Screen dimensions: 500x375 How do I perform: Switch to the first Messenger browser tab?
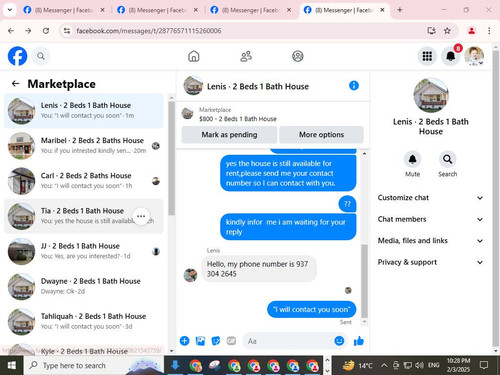[x=64, y=10]
